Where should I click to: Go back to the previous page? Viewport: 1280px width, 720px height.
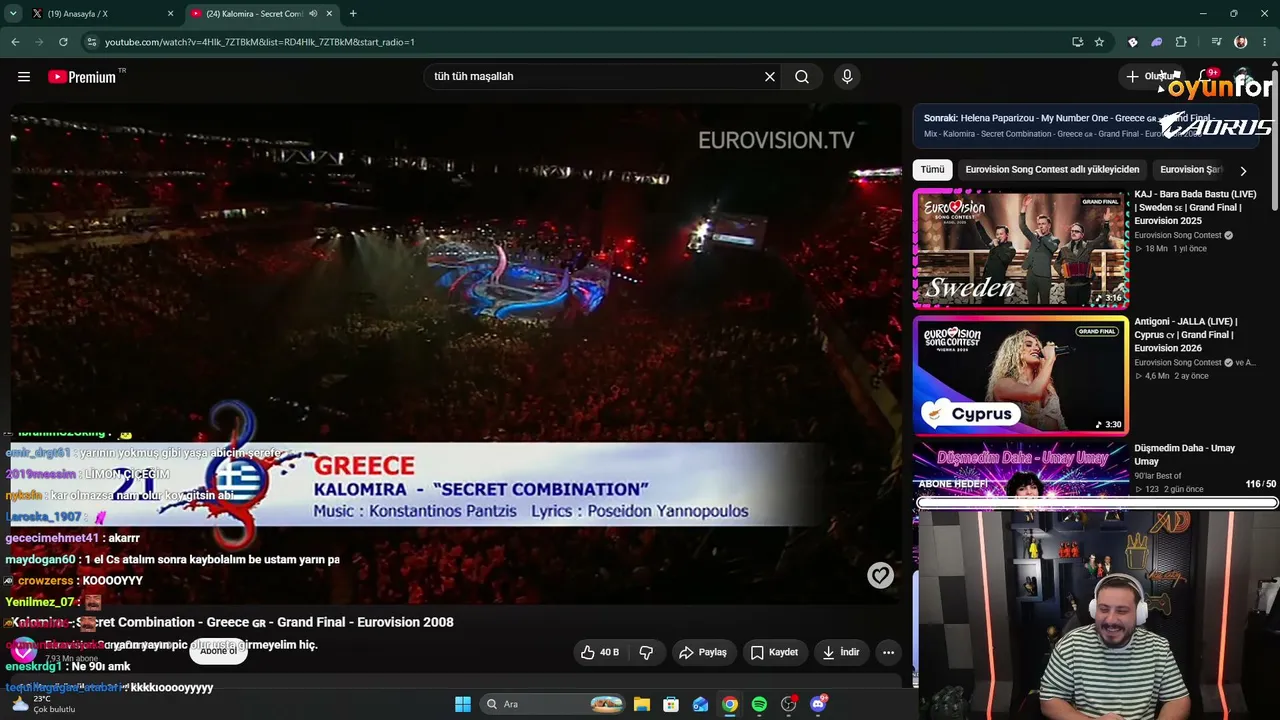[15, 42]
